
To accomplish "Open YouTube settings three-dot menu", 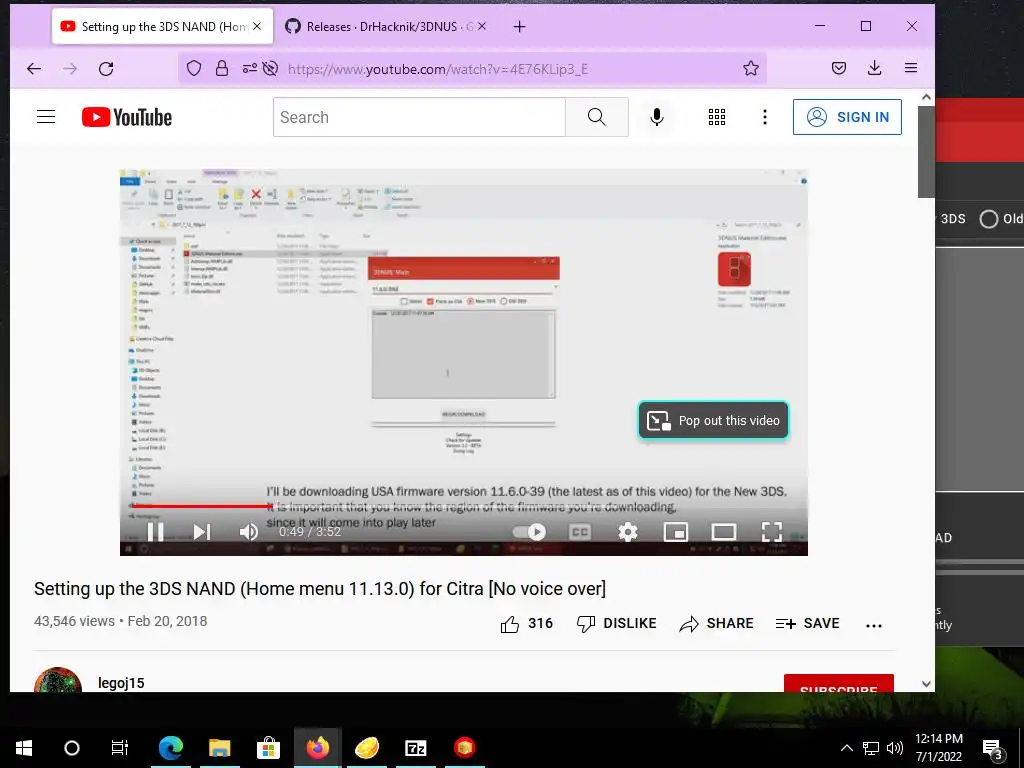I will pyautogui.click(x=765, y=117).
